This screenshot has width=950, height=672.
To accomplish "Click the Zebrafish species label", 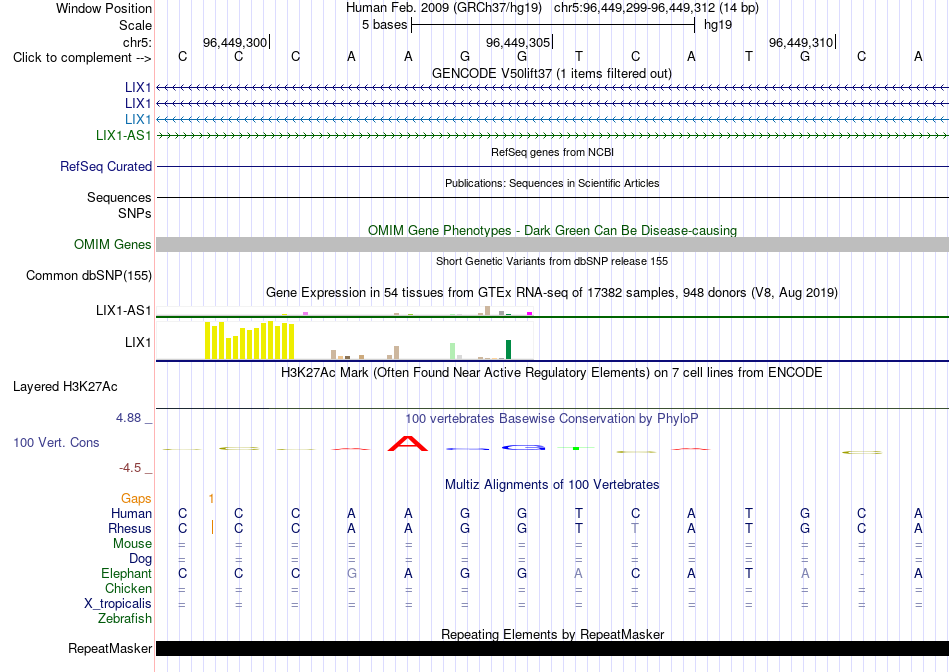I will 125,619.
